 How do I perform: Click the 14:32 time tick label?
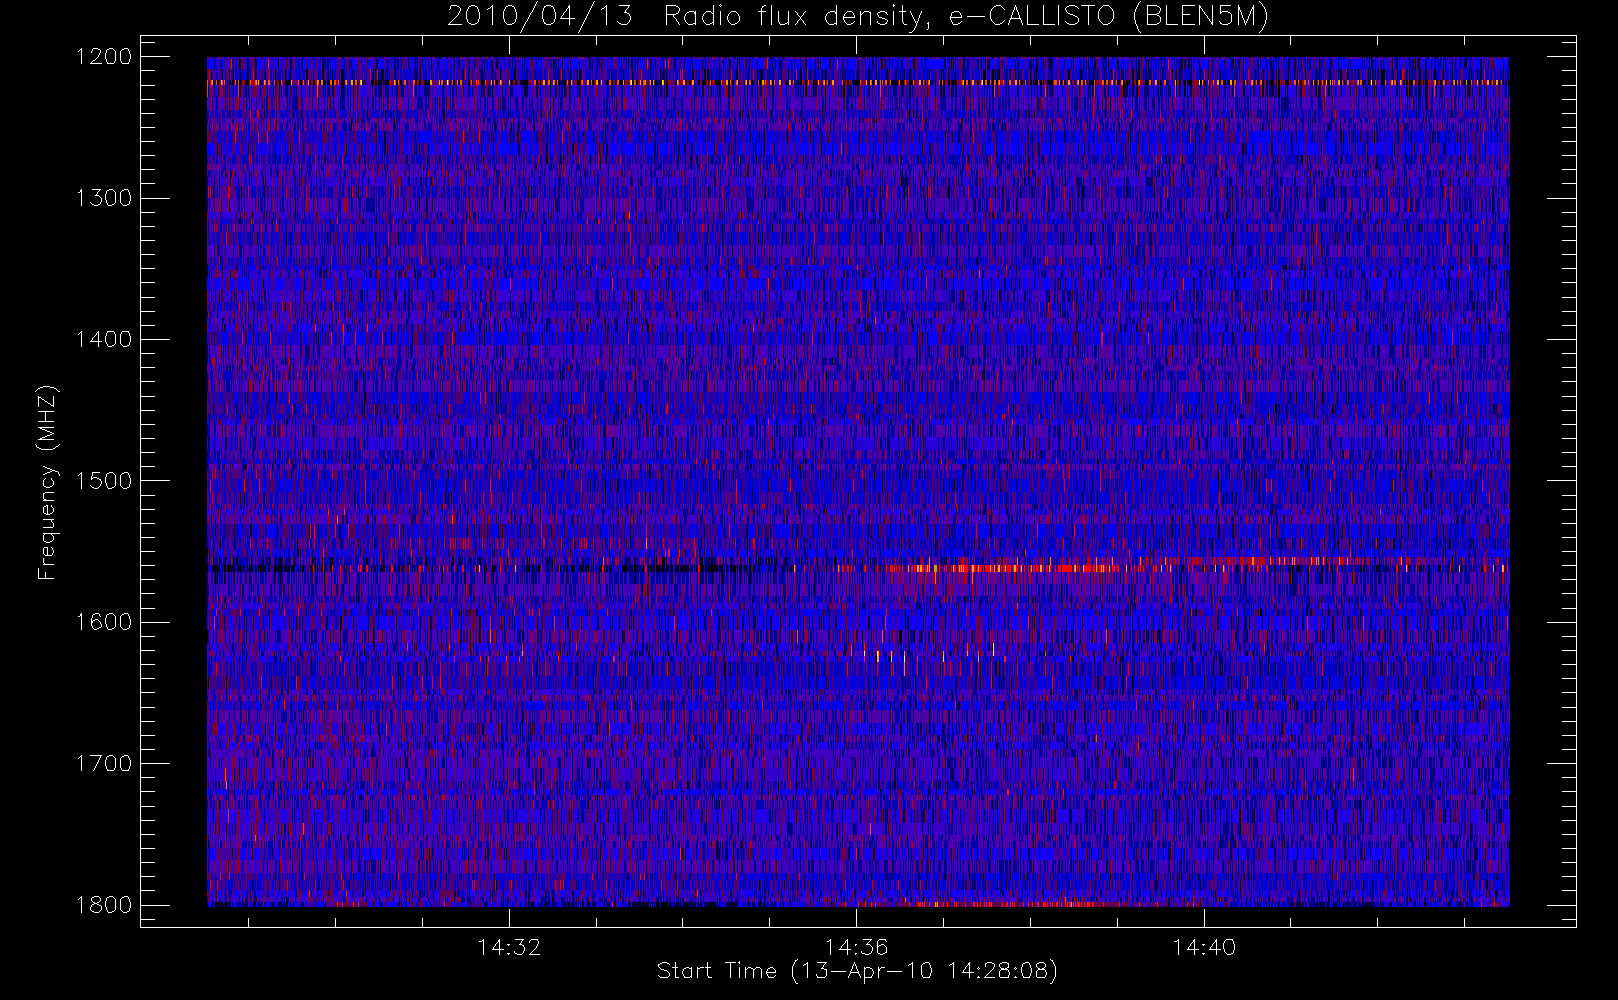(509, 947)
